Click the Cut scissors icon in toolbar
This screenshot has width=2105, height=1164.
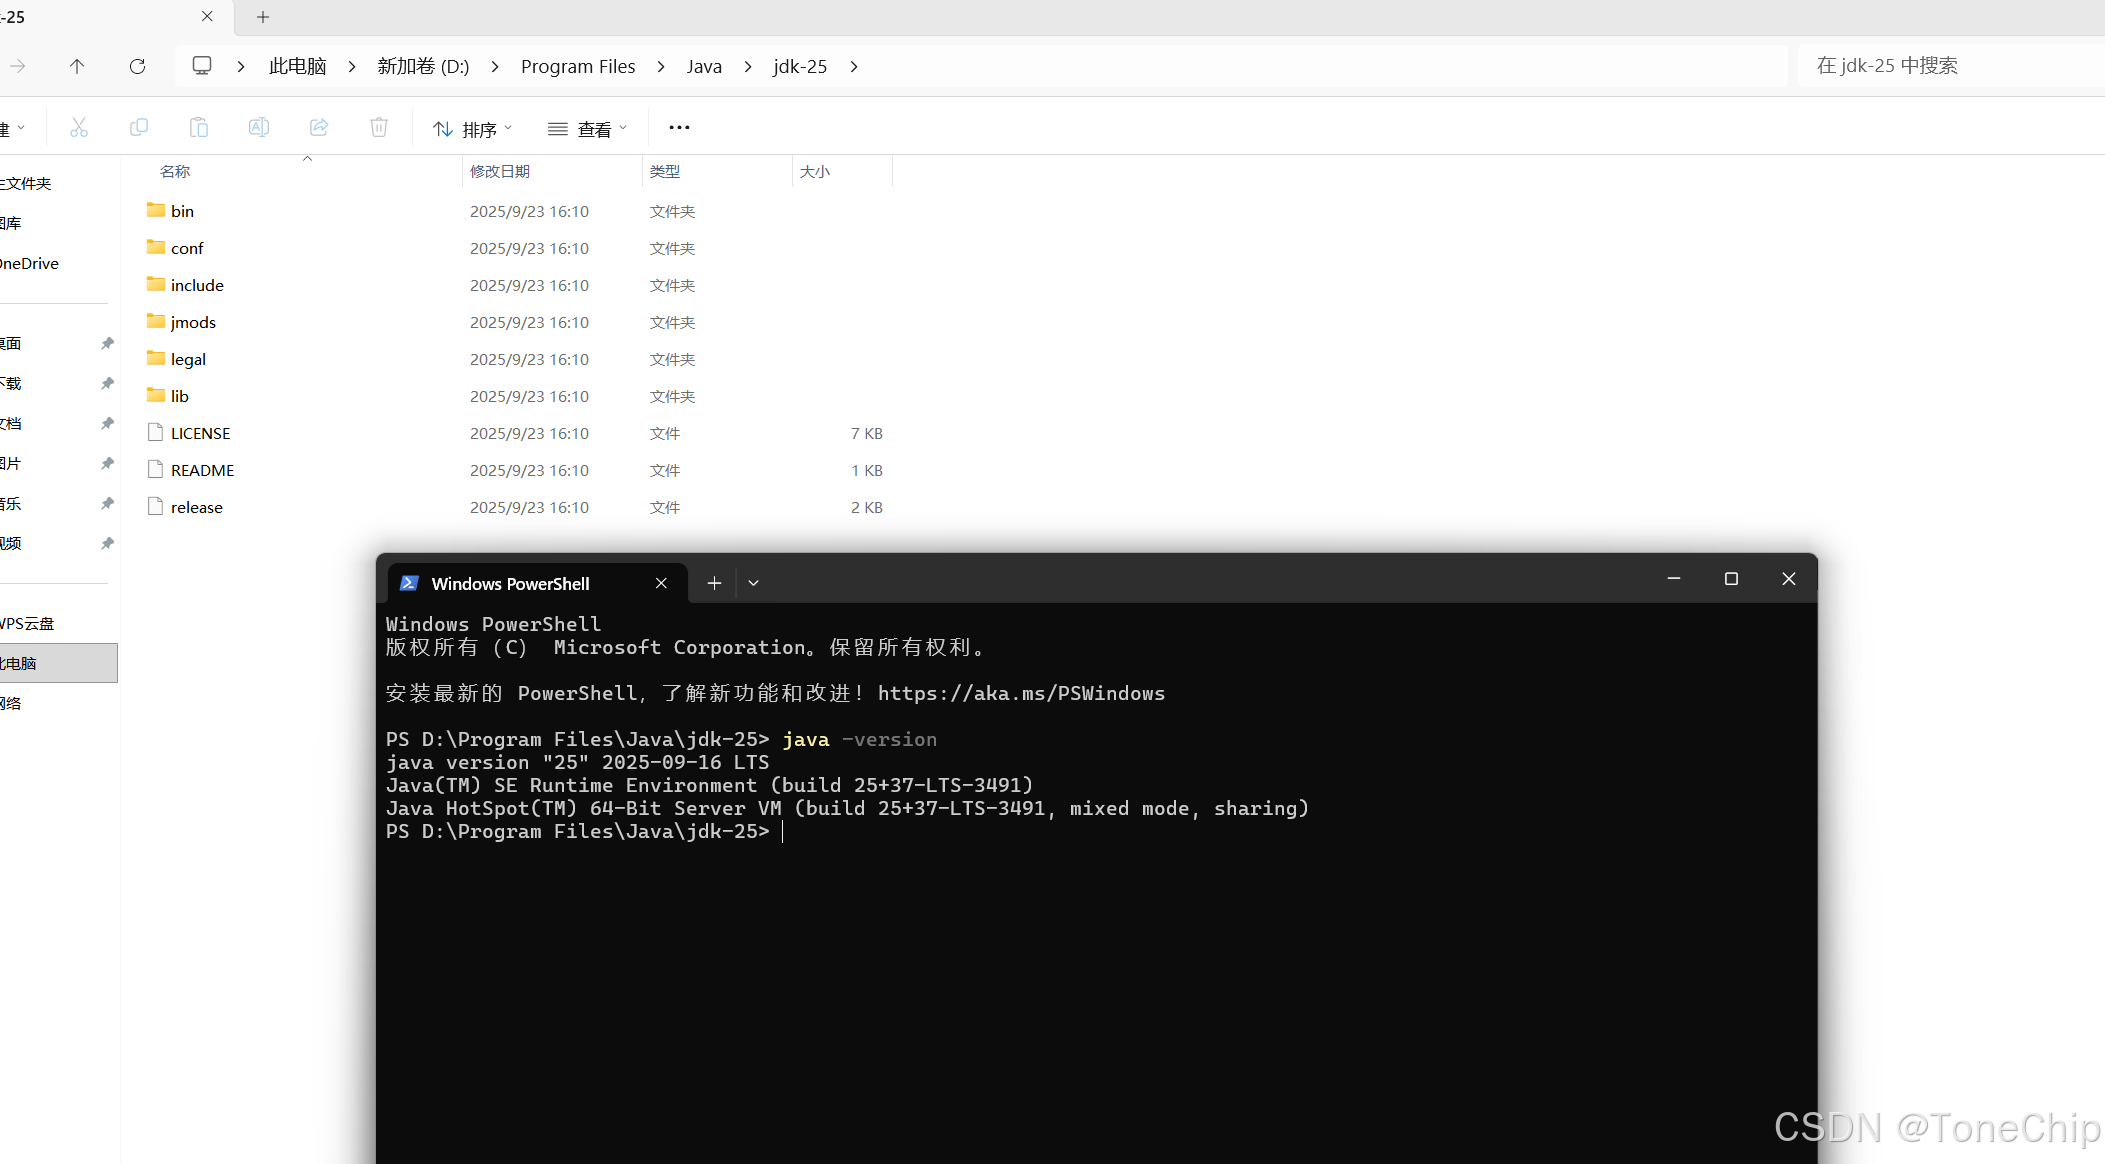(x=79, y=127)
